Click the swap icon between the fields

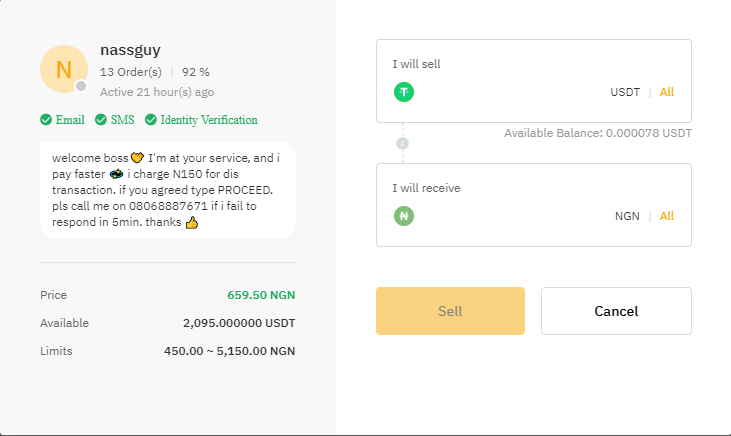tap(403, 143)
